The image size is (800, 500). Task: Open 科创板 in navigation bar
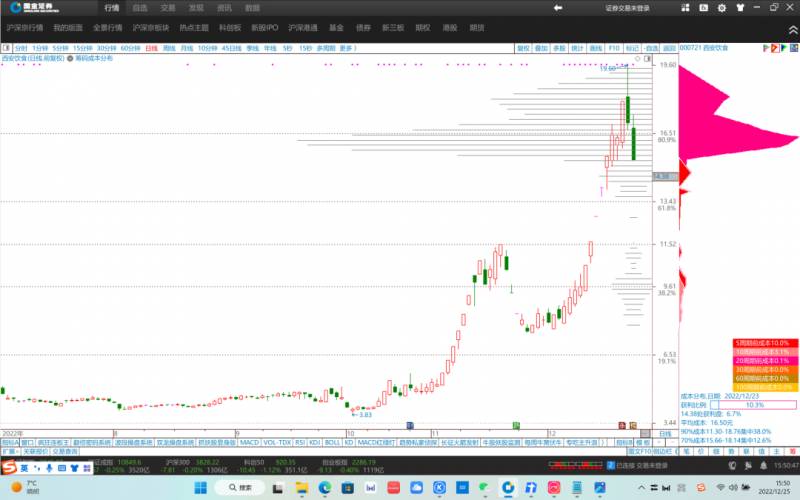230,28
